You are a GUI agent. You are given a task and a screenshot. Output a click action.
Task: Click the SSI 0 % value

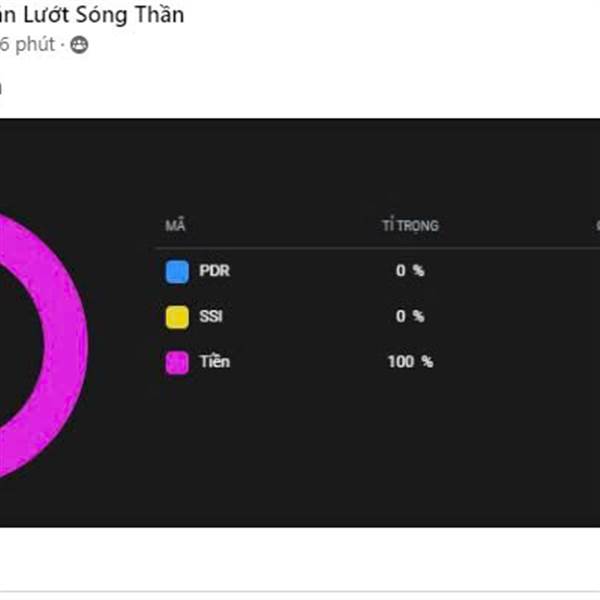tap(410, 316)
